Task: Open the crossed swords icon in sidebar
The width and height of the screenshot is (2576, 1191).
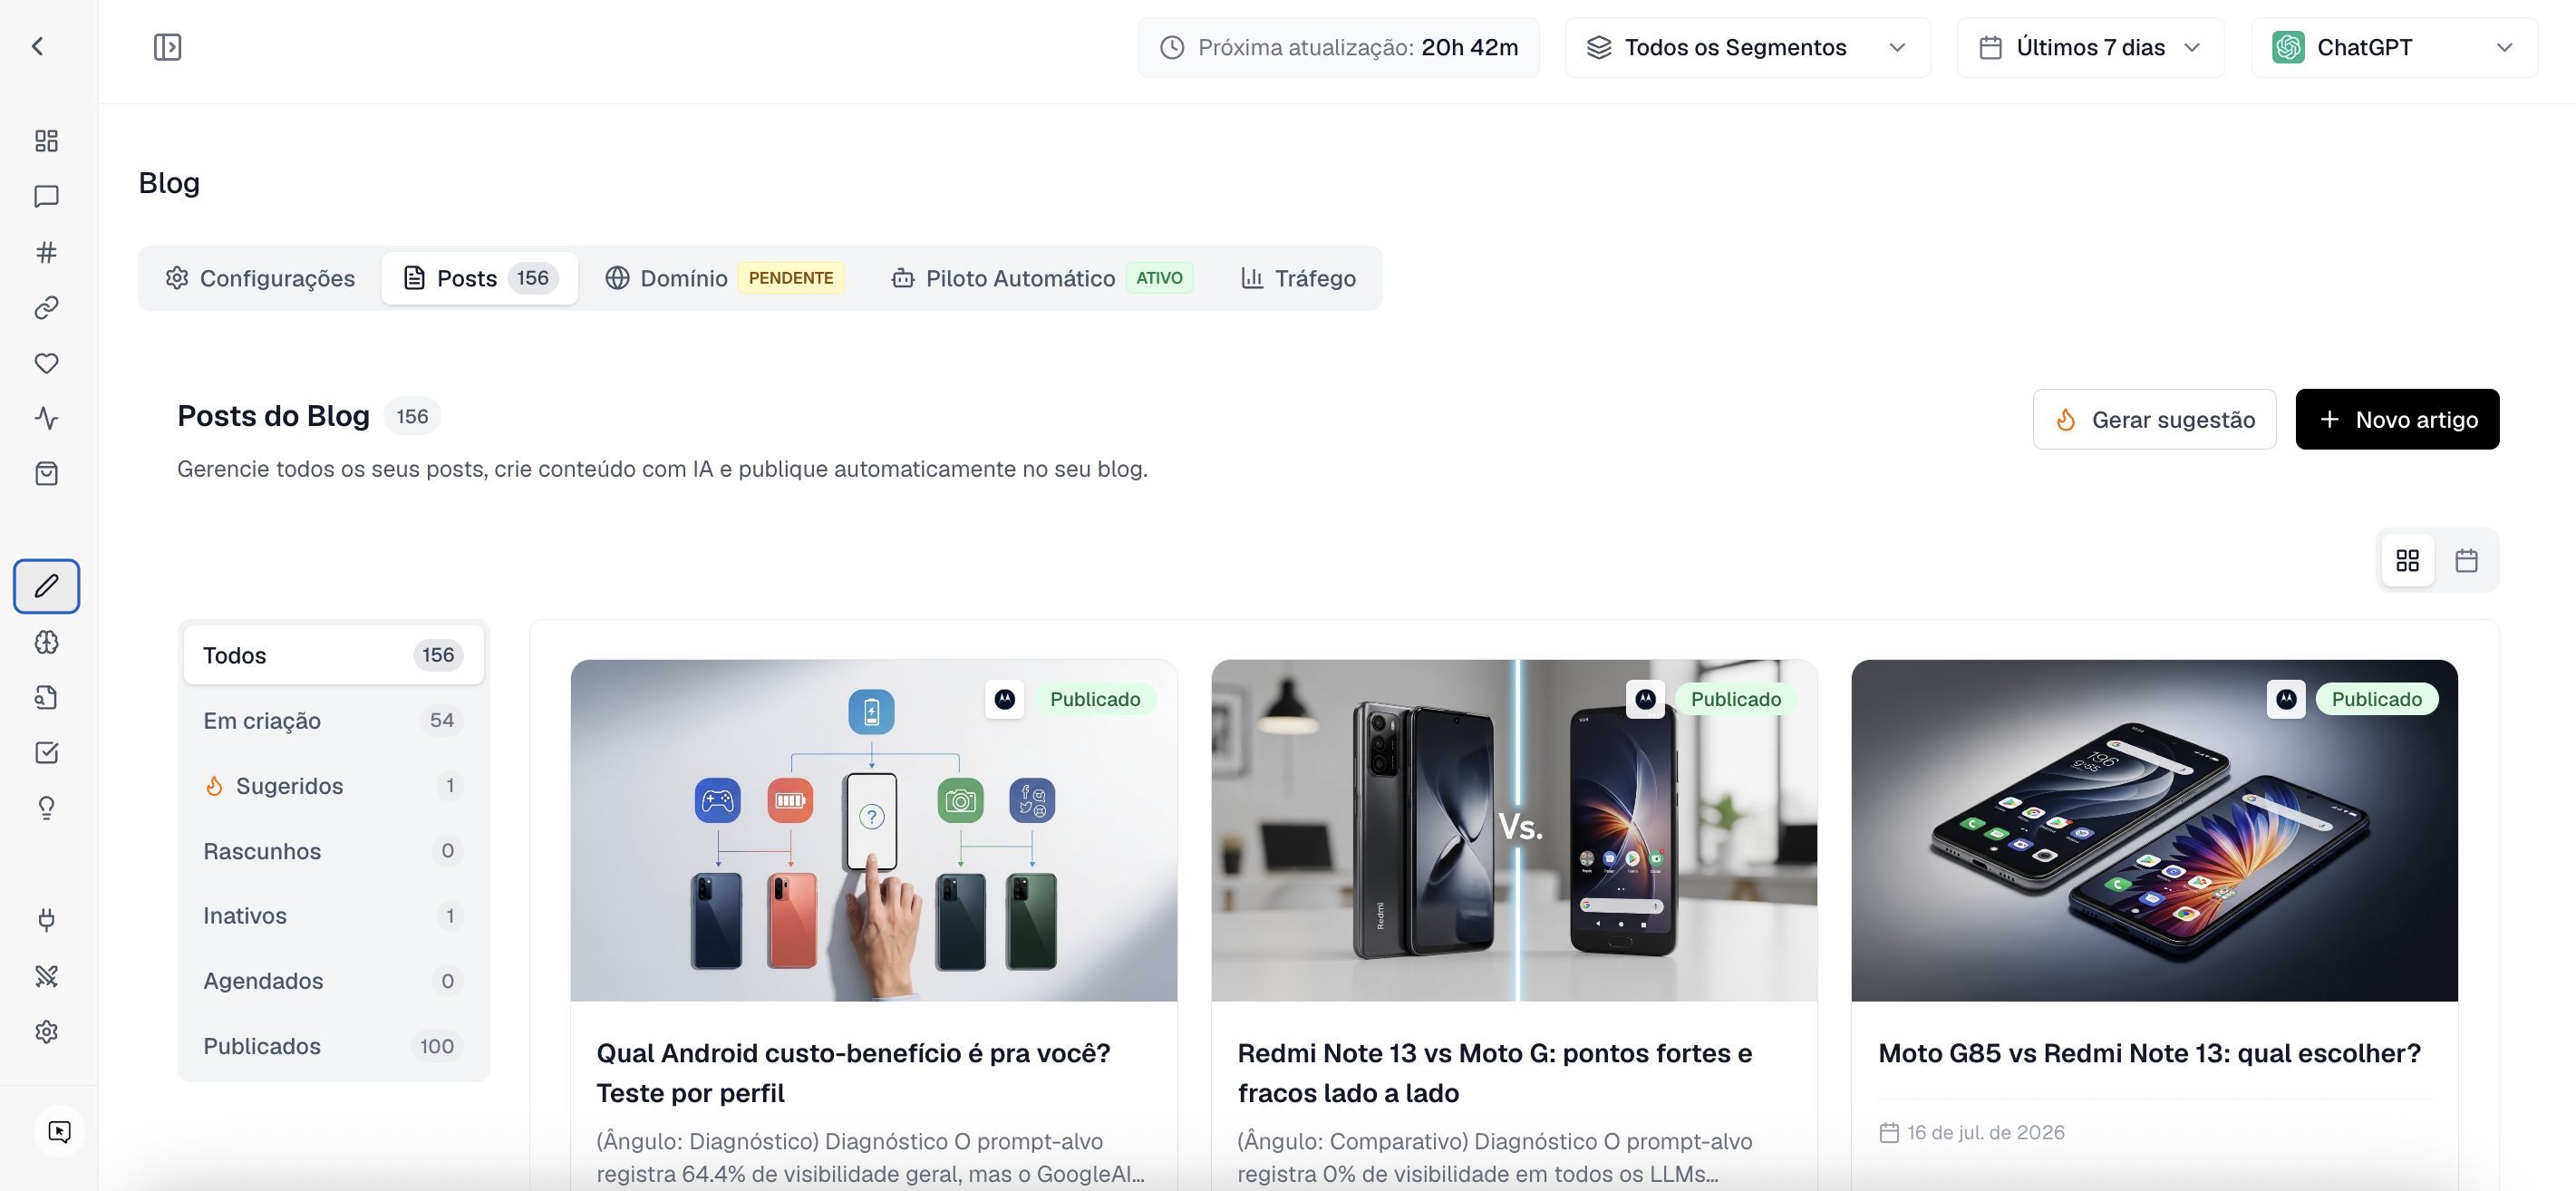Action: pos(46,976)
